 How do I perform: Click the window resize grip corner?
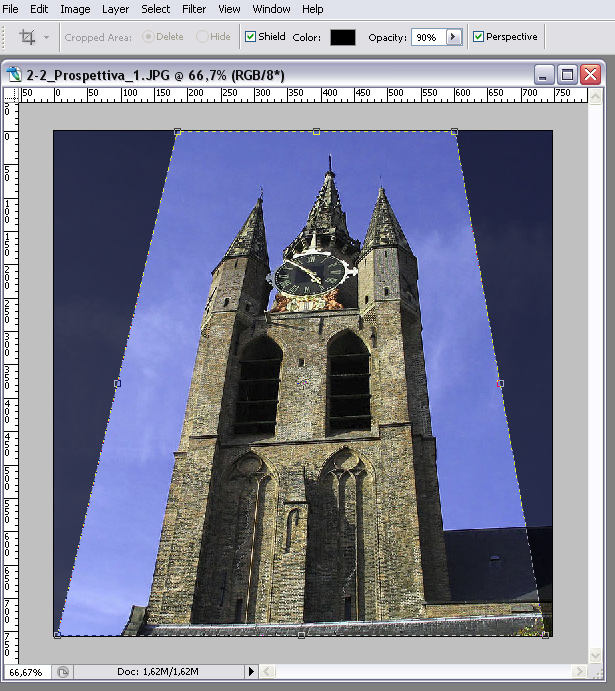(x=598, y=673)
